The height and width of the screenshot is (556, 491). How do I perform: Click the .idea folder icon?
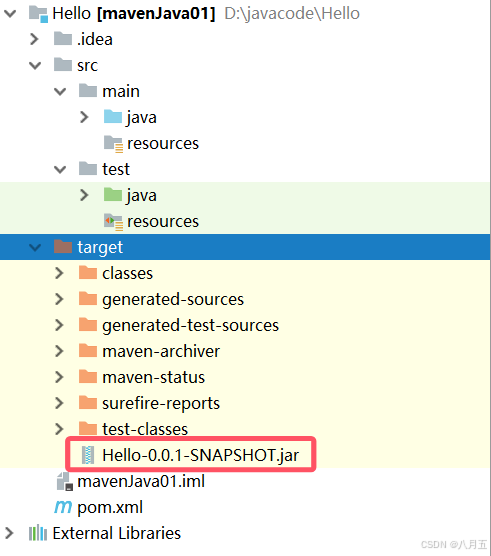point(63,39)
